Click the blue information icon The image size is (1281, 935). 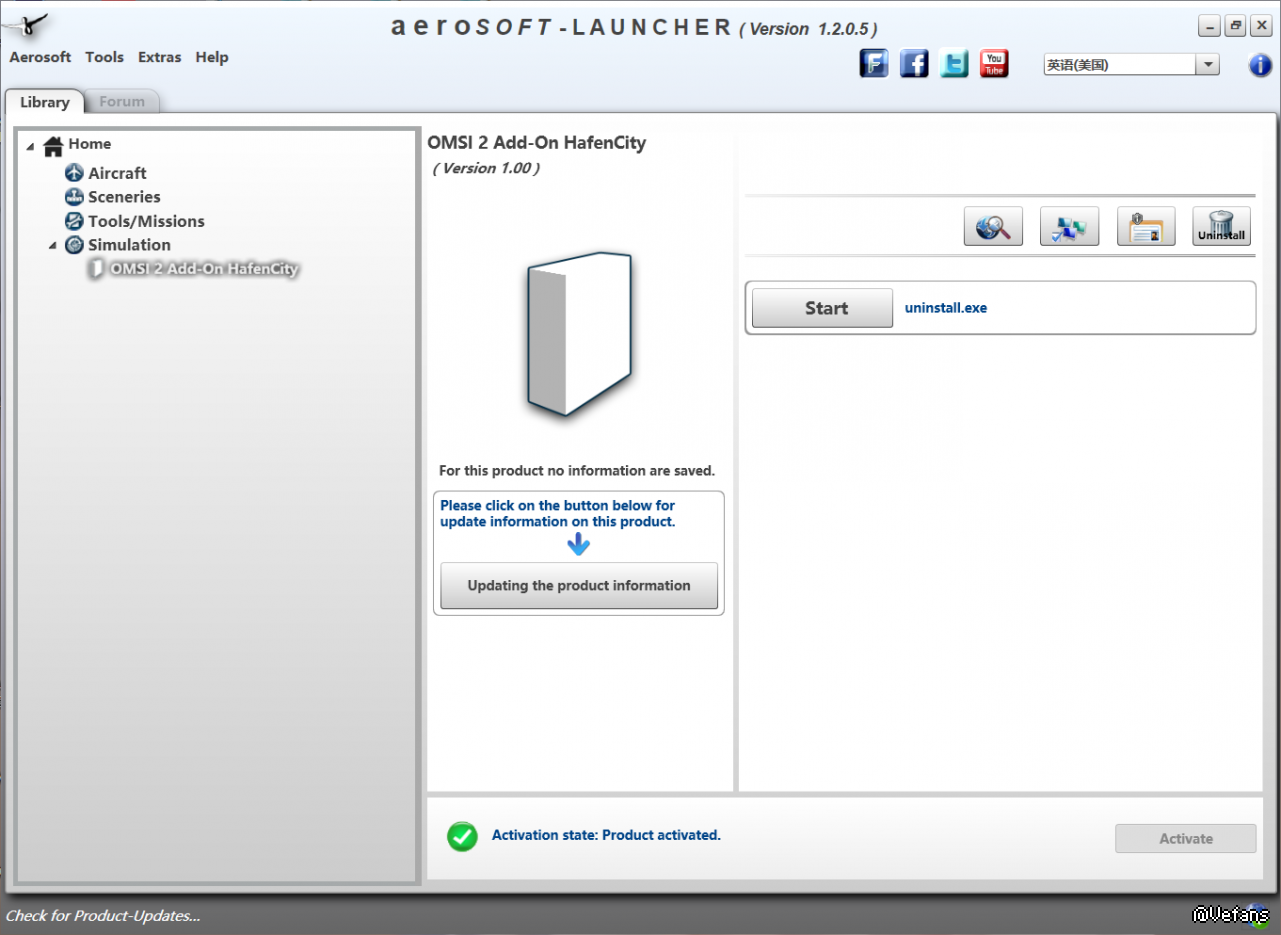pos(1261,65)
